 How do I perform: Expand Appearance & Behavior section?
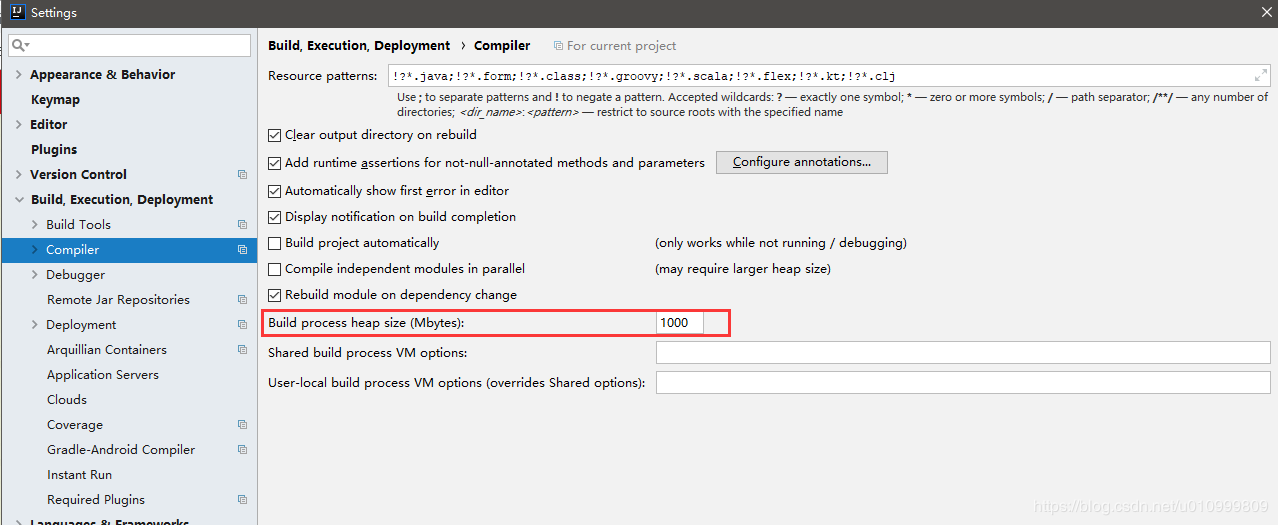[x=19, y=75]
